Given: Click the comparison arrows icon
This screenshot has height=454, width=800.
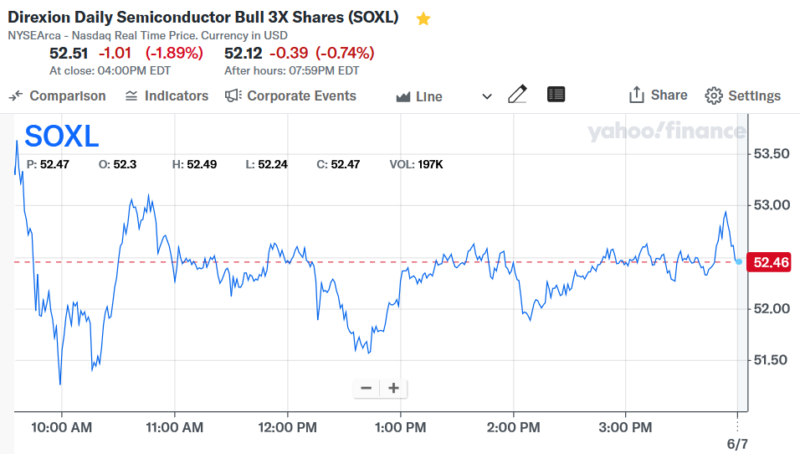Looking at the screenshot, I should (16, 96).
